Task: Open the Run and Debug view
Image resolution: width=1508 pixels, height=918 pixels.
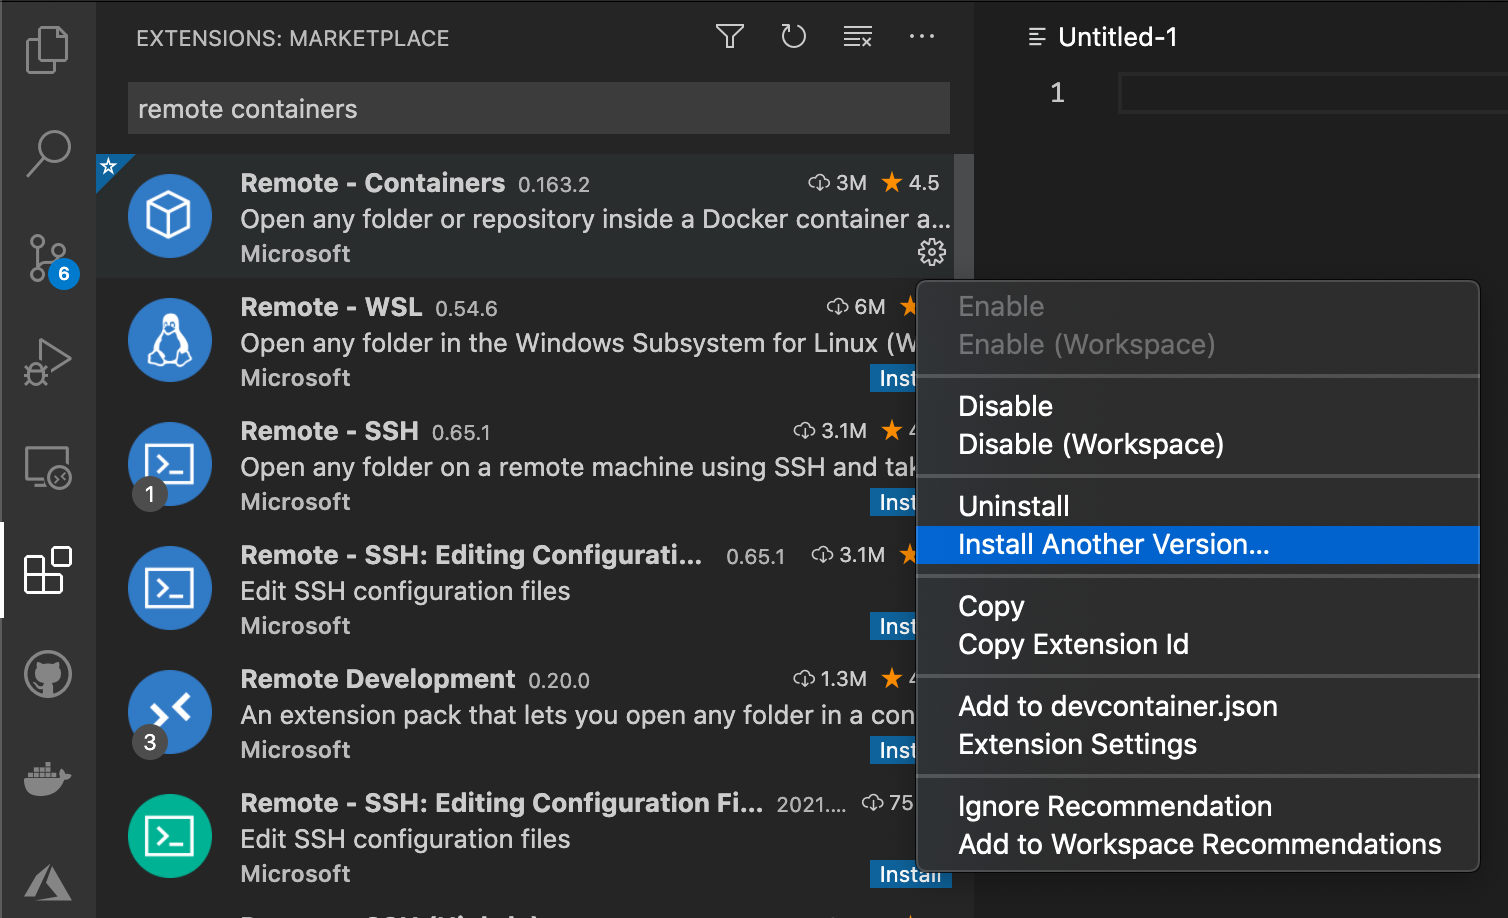Action: (47, 362)
